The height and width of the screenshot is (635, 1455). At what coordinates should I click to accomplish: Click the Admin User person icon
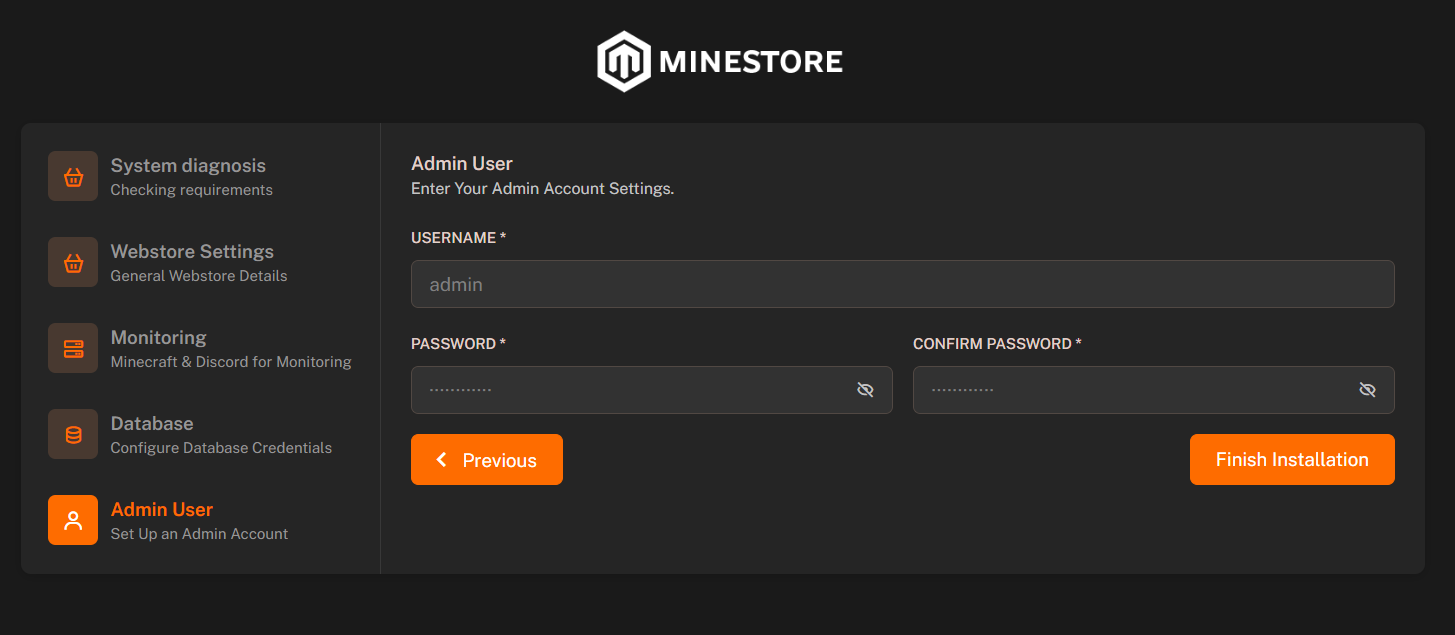point(72,520)
